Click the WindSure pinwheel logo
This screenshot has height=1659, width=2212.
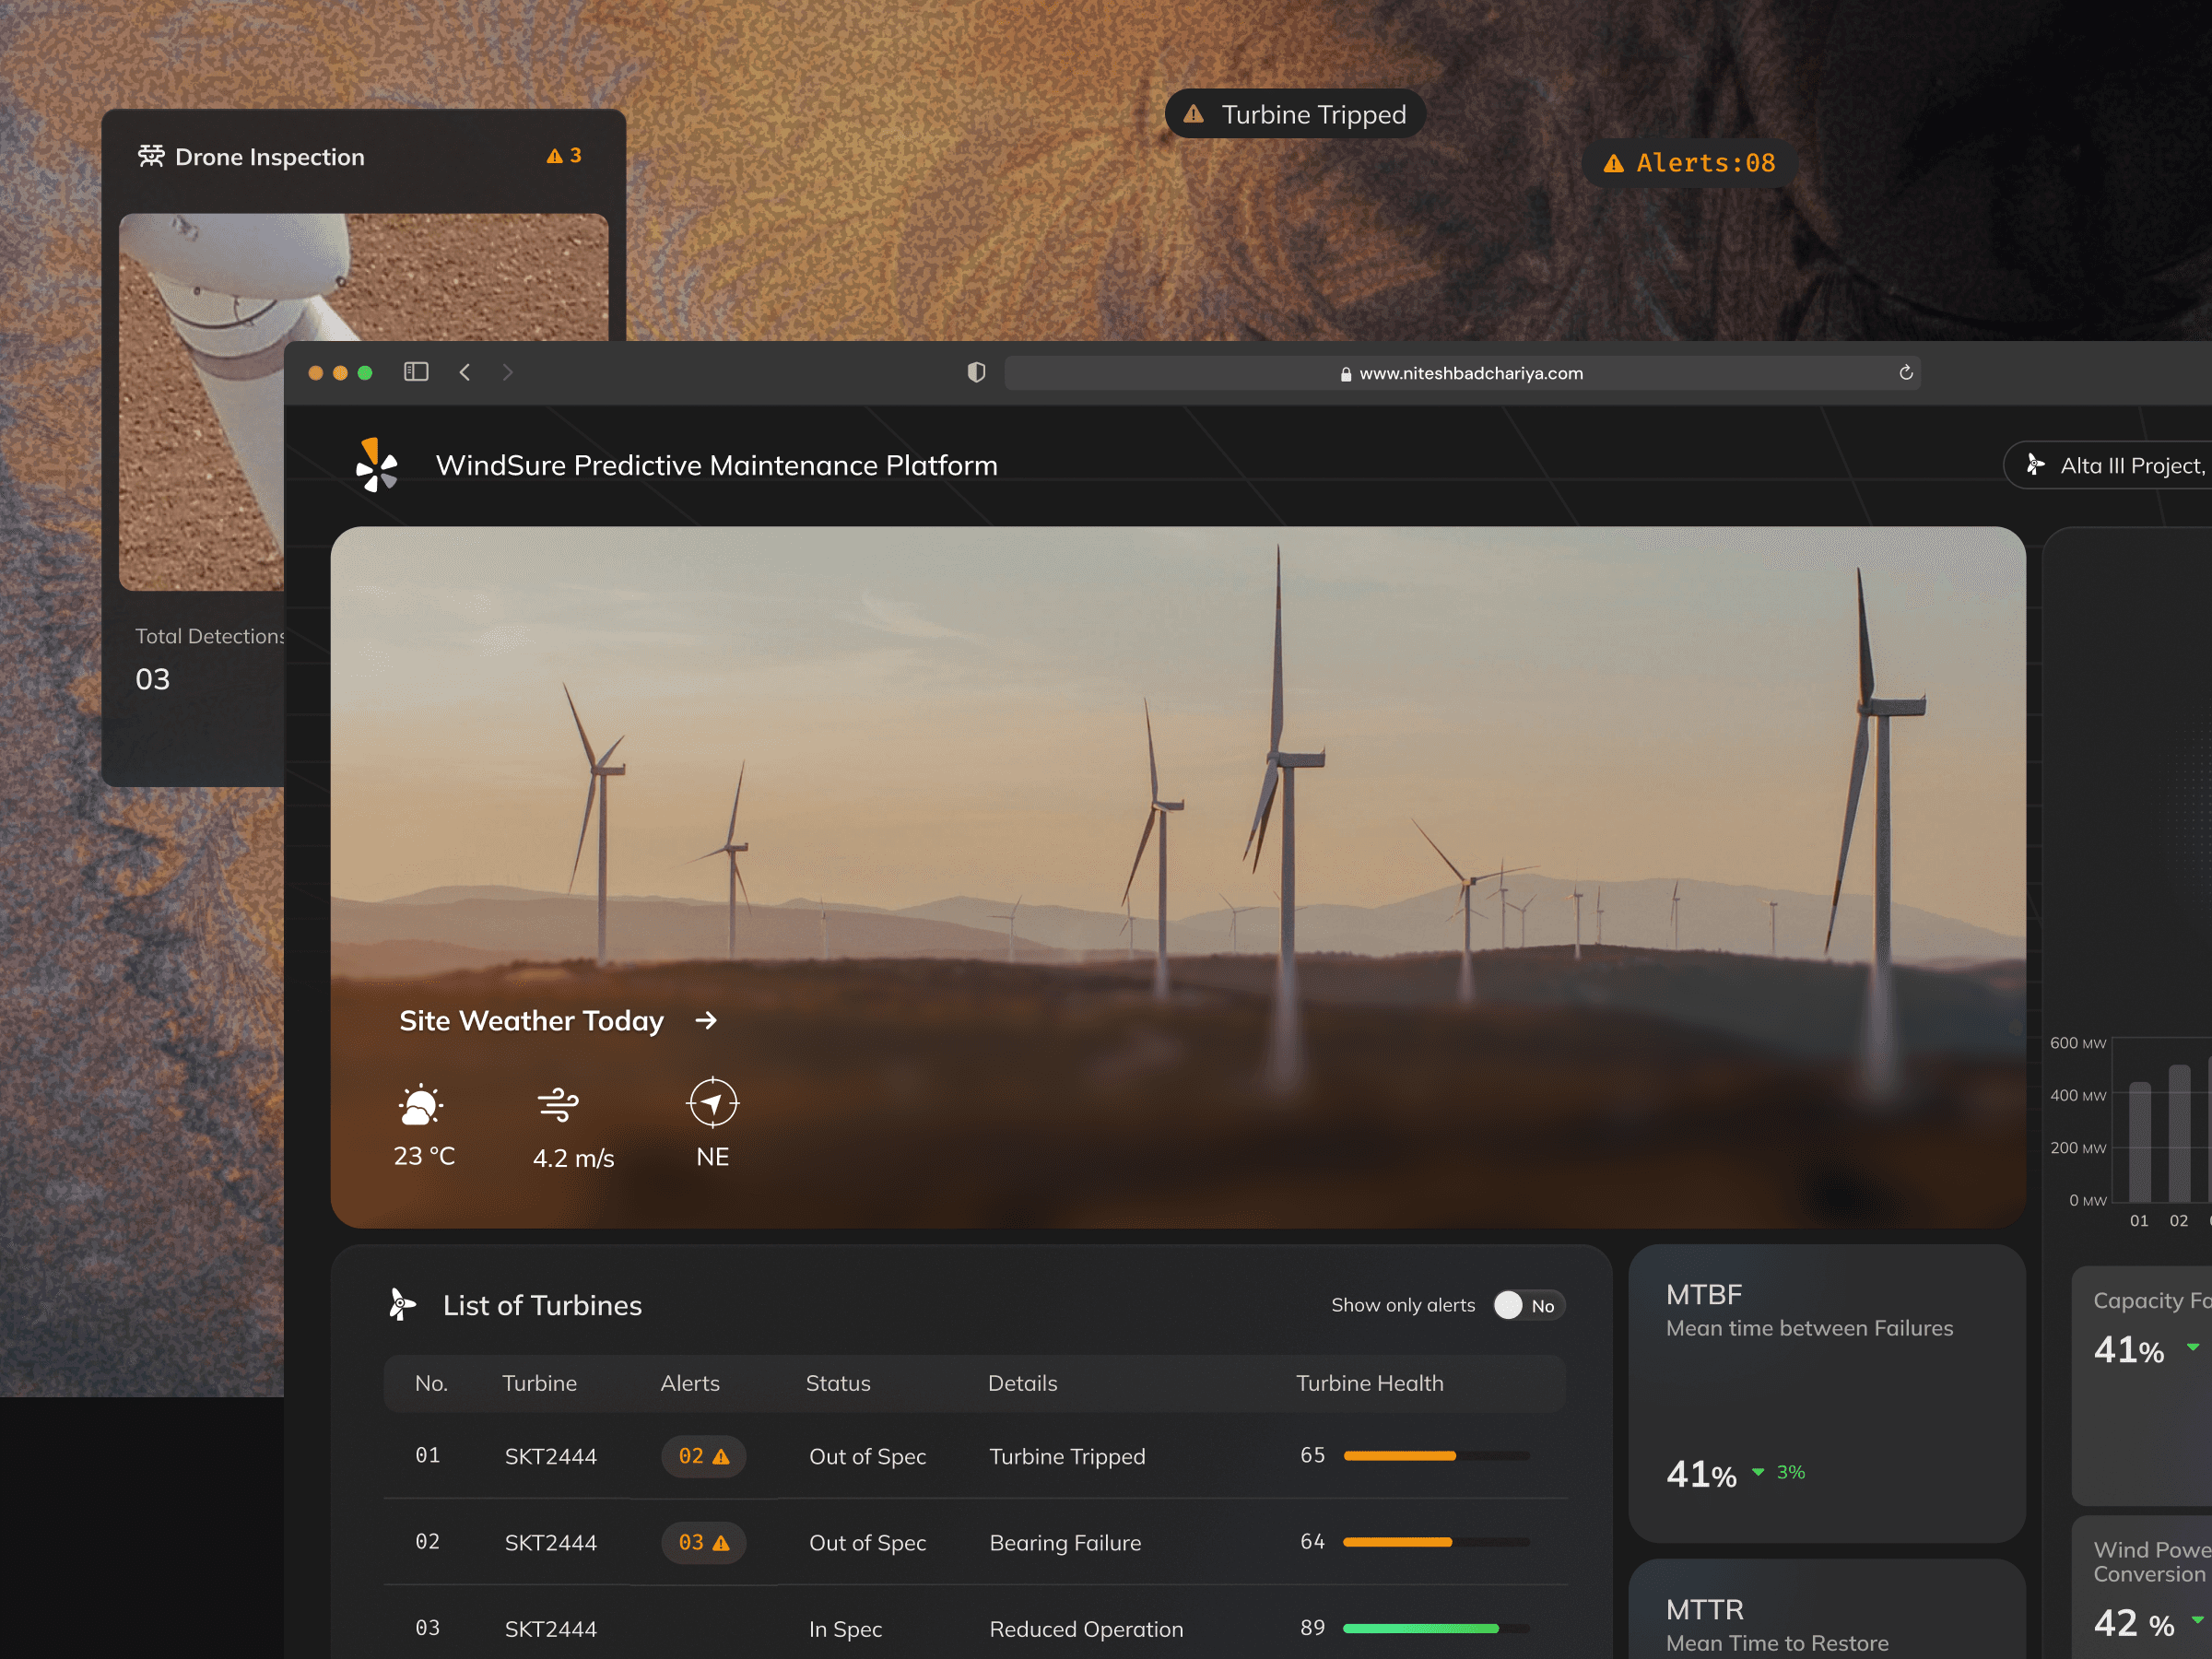point(377,465)
